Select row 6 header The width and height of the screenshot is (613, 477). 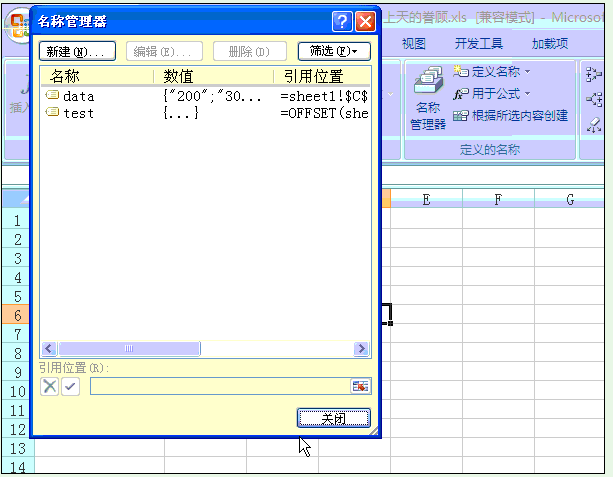(x=16, y=315)
